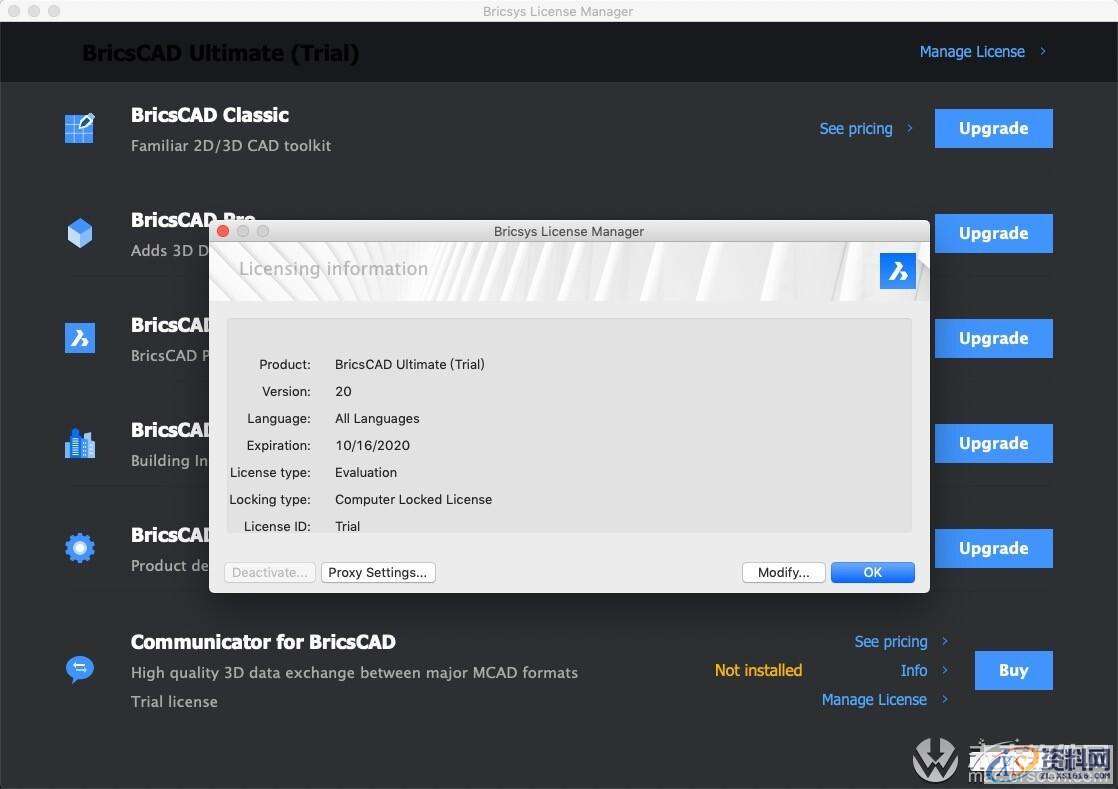
Task: Buy Communicator for BricsCAD
Action: pyautogui.click(x=1013, y=670)
